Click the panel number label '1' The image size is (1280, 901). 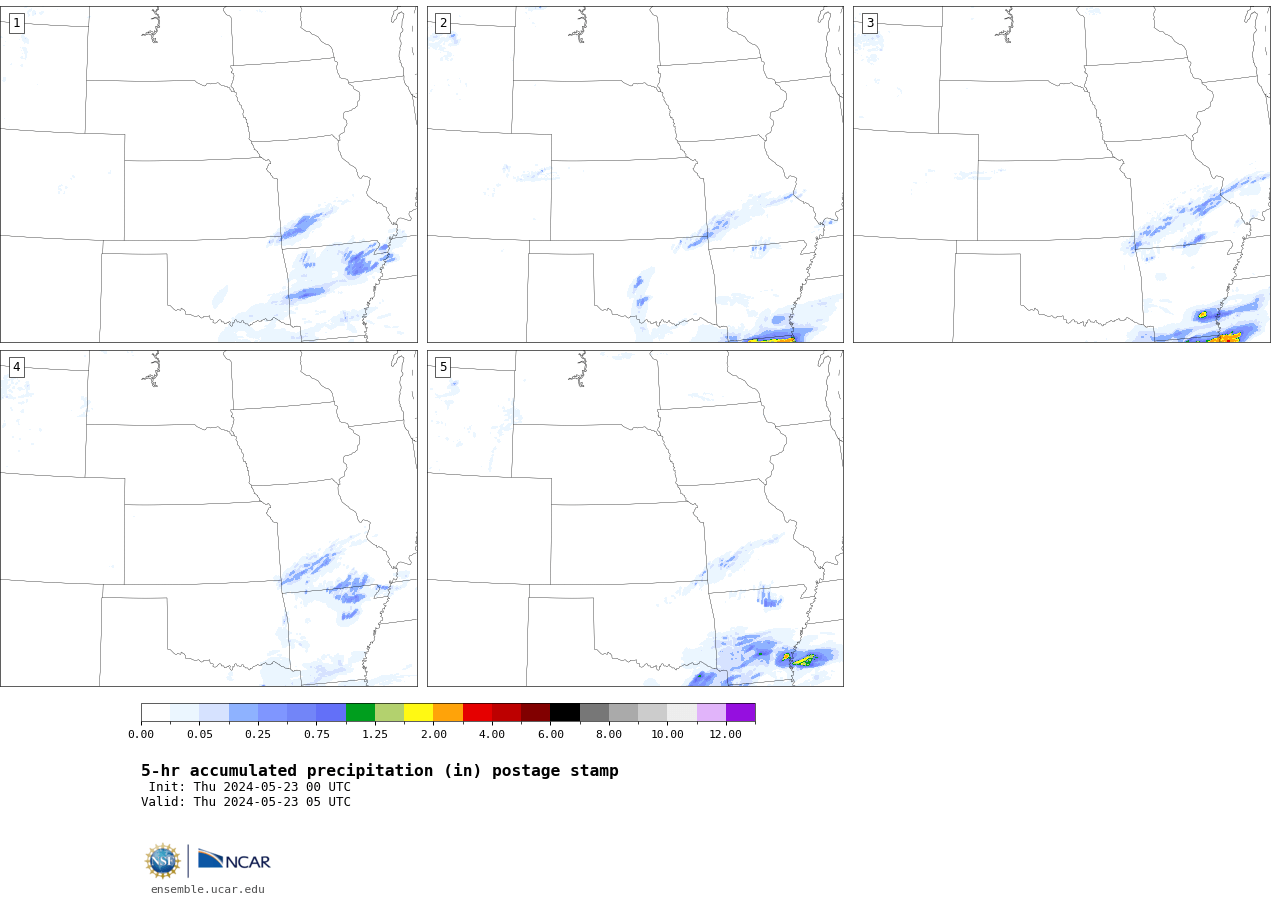coord(16,23)
